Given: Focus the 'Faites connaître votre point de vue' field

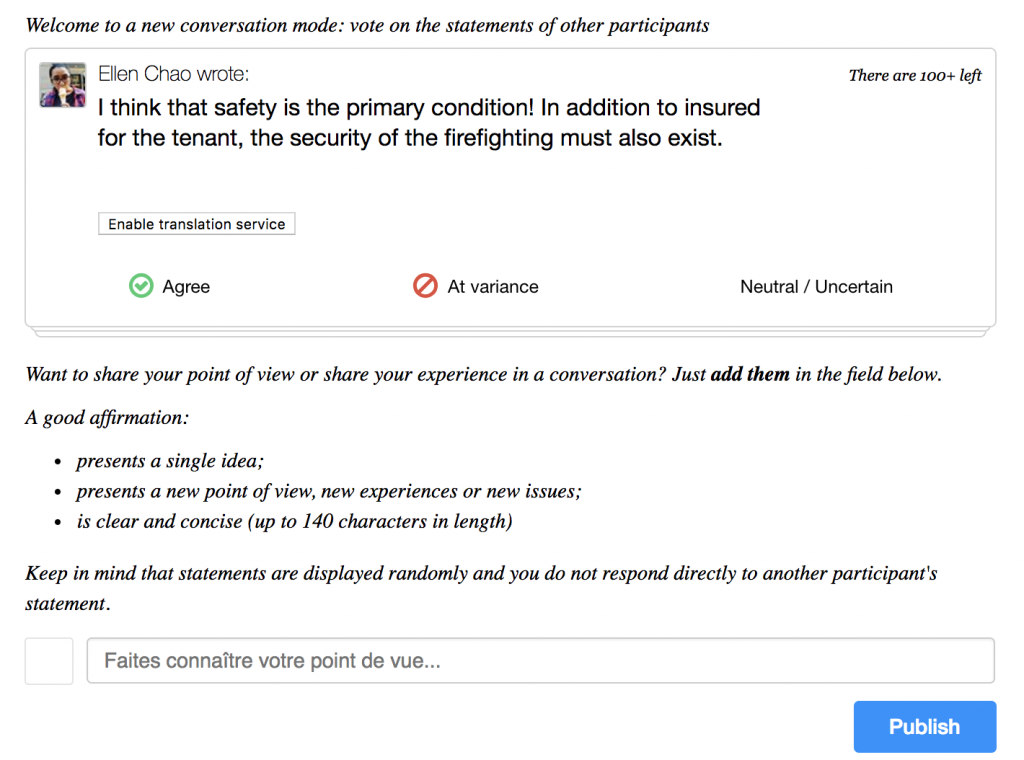Looking at the screenshot, I should pyautogui.click(x=540, y=661).
